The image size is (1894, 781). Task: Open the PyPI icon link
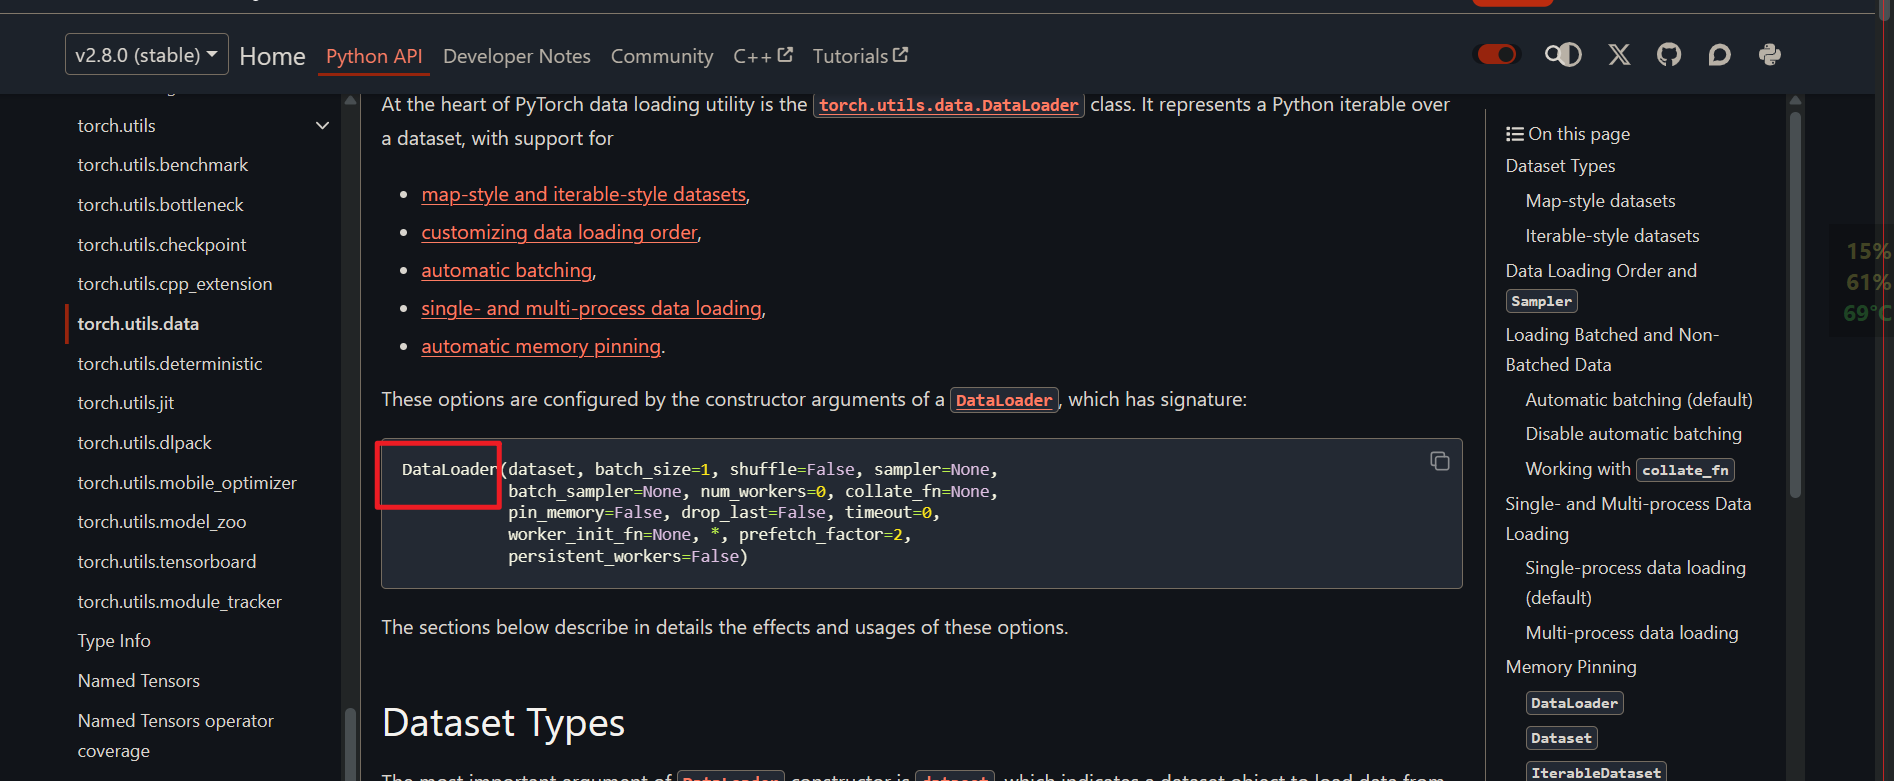tap(1770, 55)
